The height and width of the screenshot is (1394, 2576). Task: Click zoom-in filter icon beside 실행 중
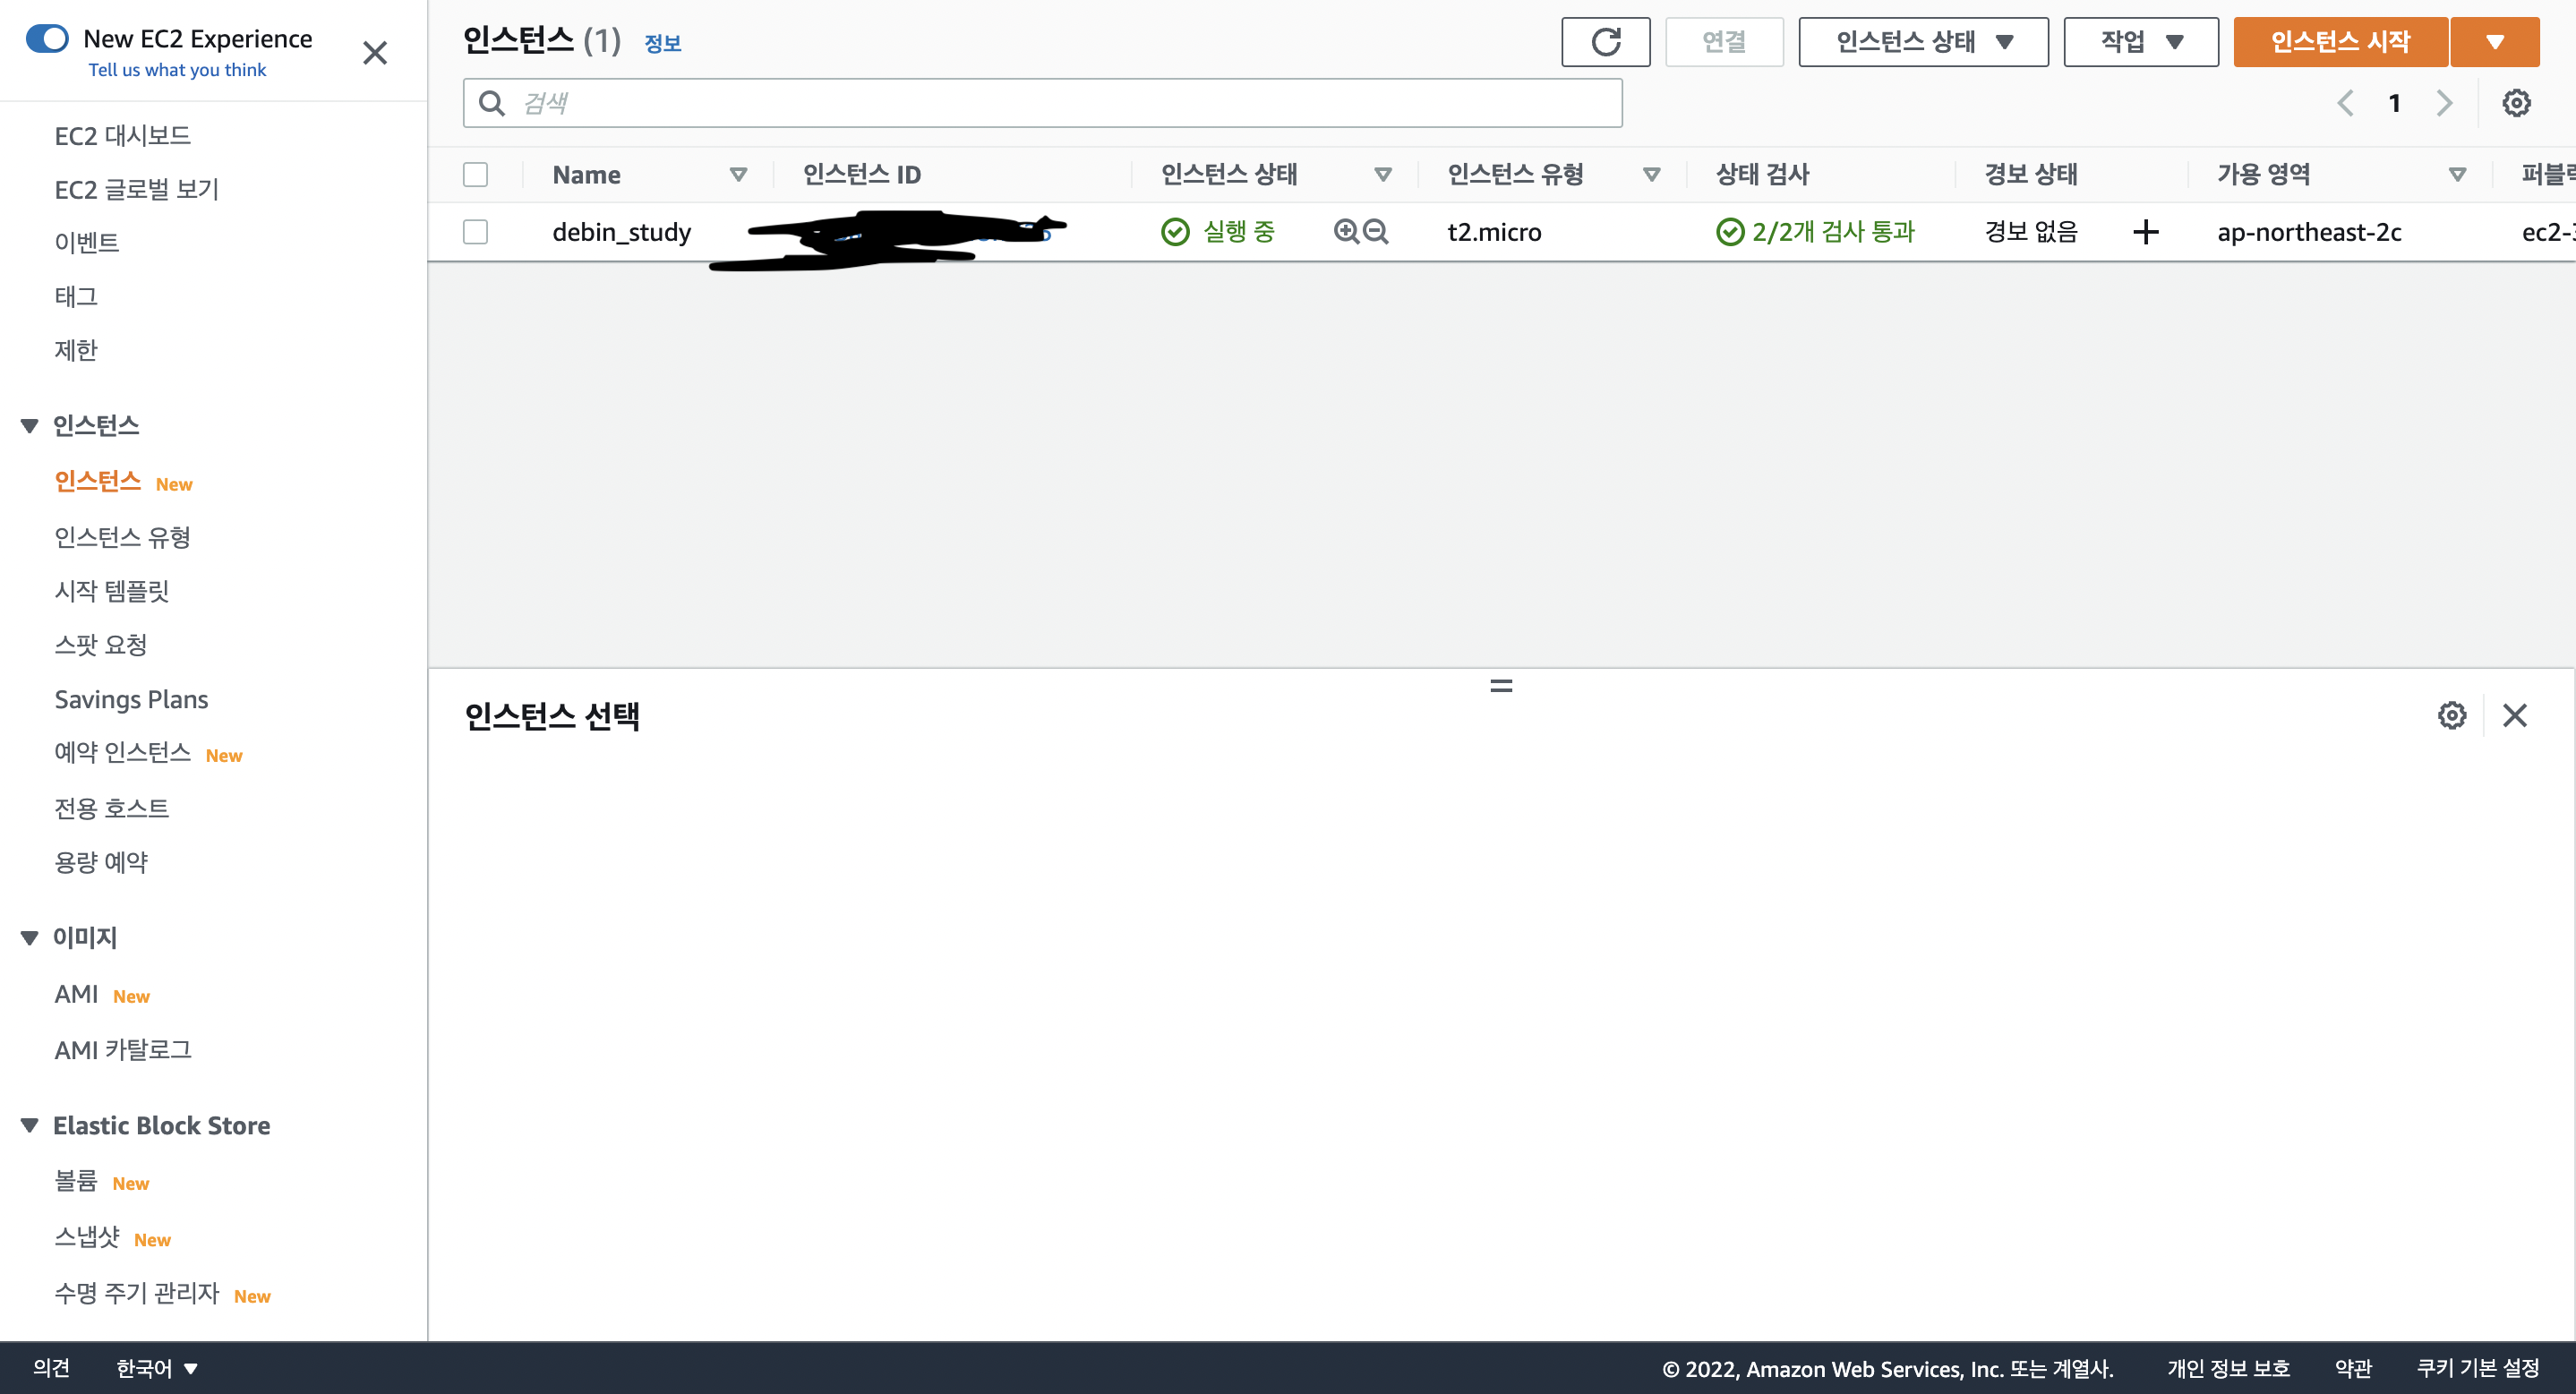pos(1346,232)
